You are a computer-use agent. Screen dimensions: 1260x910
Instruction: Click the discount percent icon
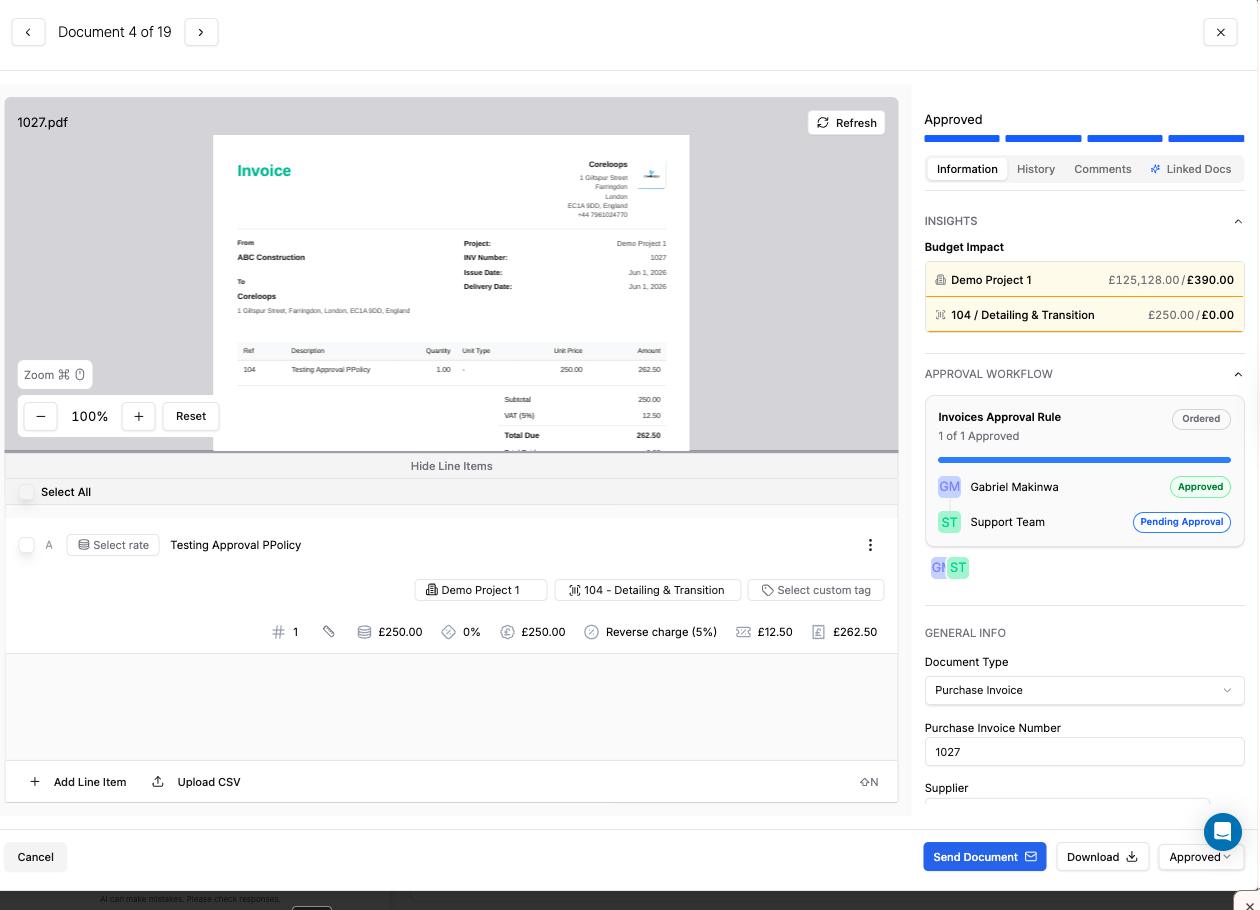[448, 632]
